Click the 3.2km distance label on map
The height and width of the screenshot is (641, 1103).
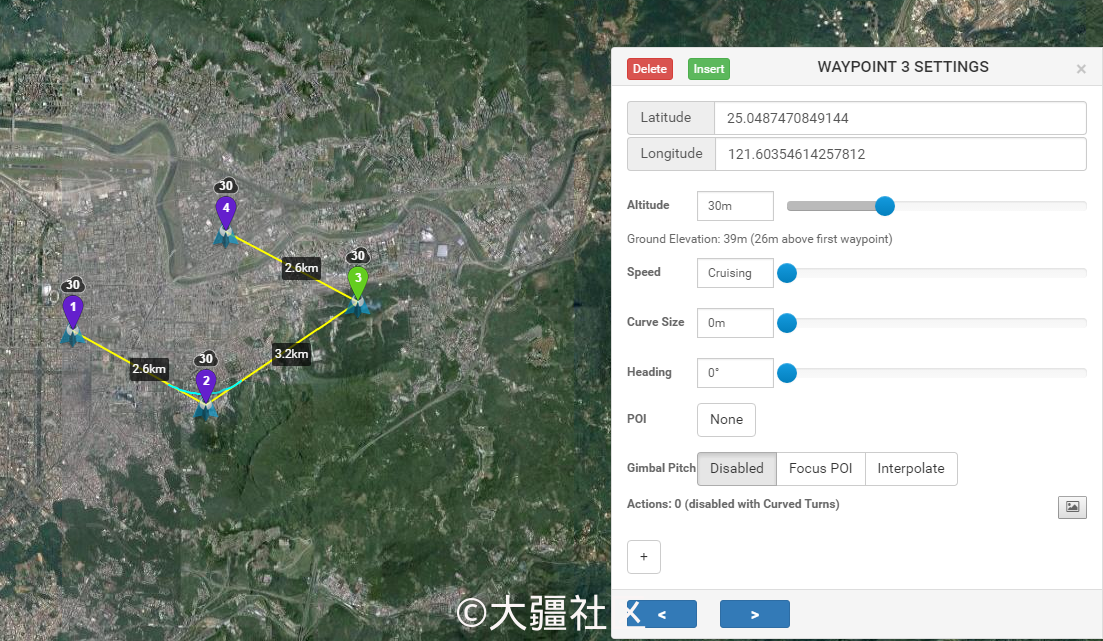pyautogui.click(x=291, y=353)
